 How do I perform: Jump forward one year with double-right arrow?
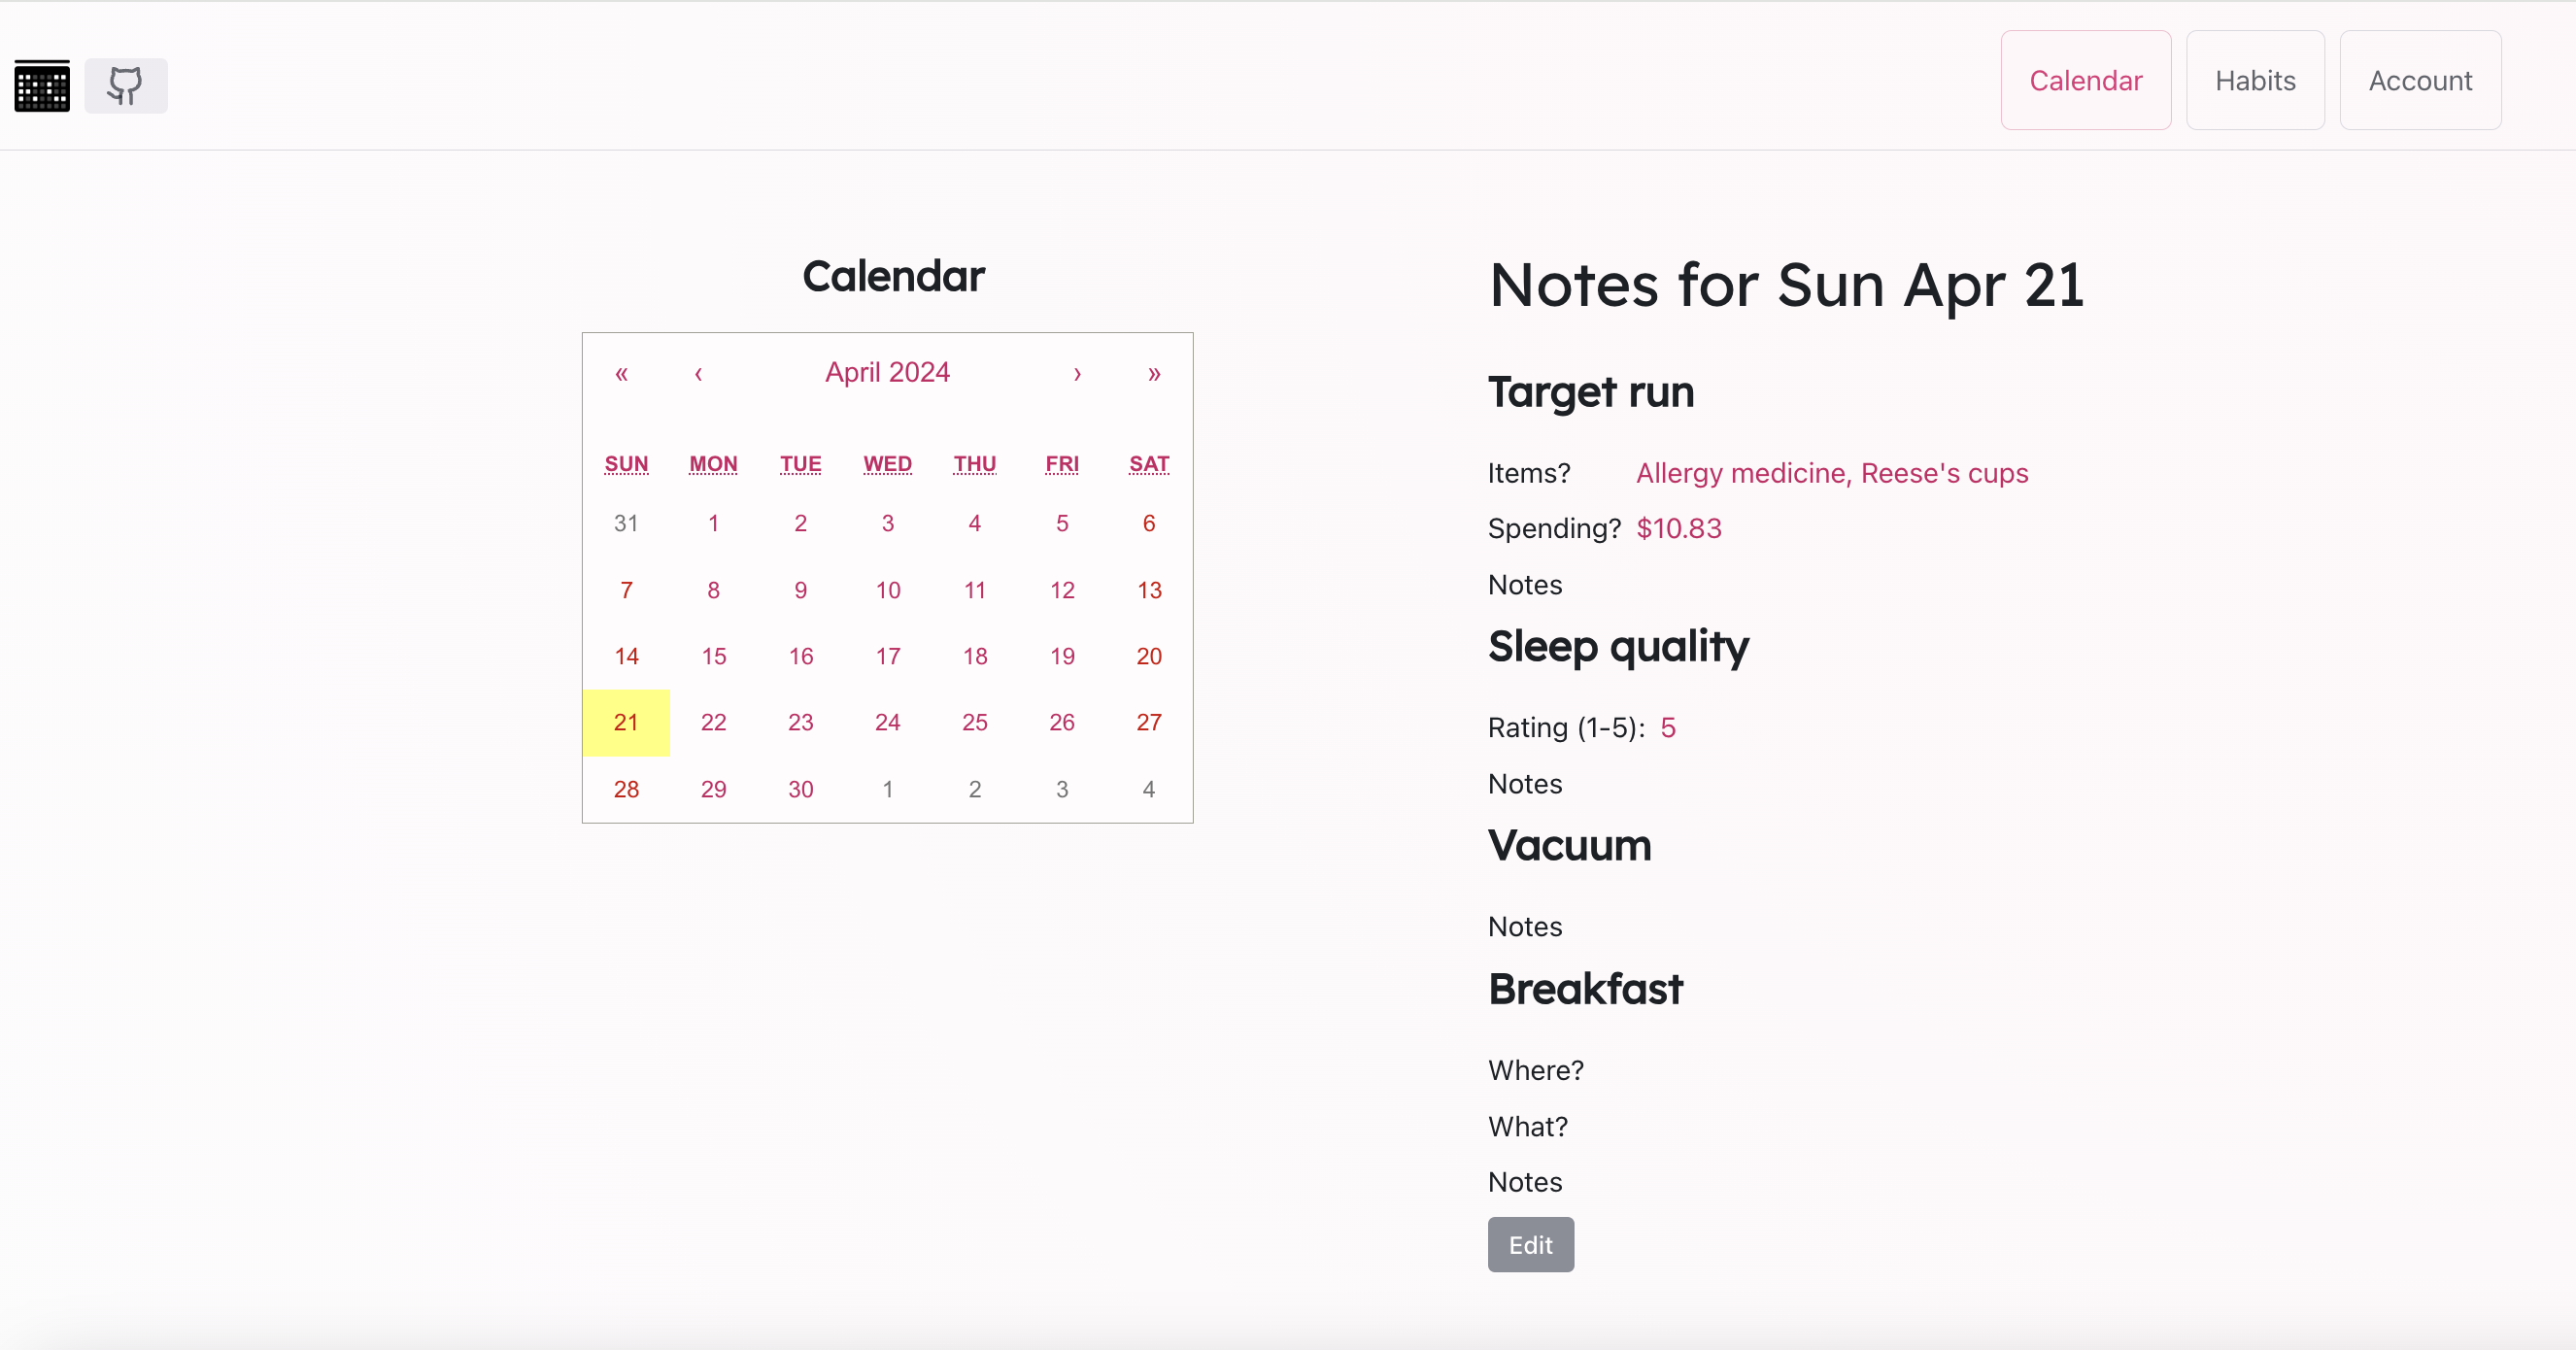pos(1153,373)
